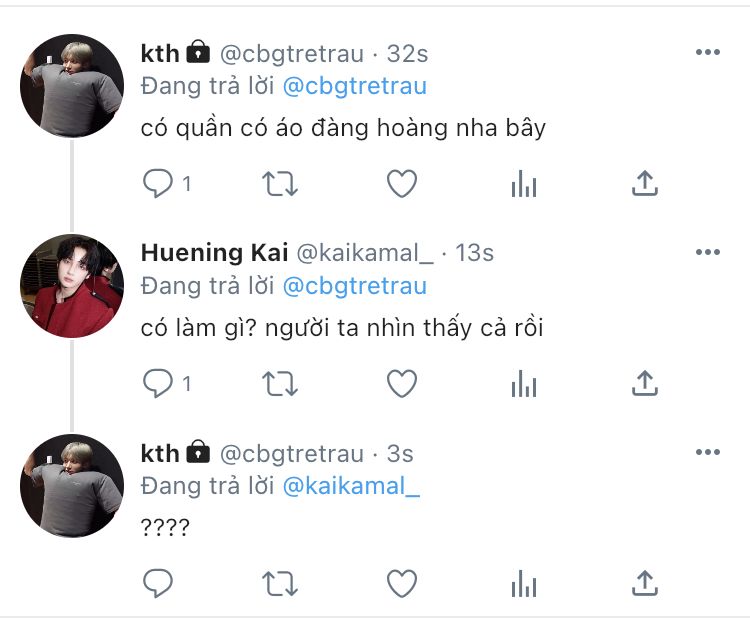Open more options on kth's first tweet
Viewport: 750px width, 618px height.
708,52
